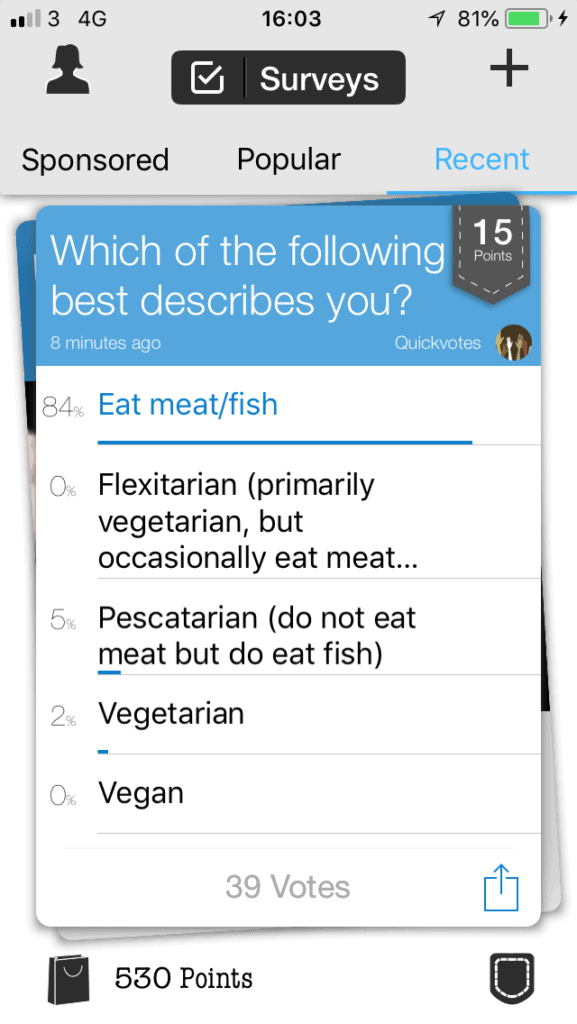This screenshot has width=577, height=1024.
Task: Tap the plus icon to create survey
Action: pos(509,68)
